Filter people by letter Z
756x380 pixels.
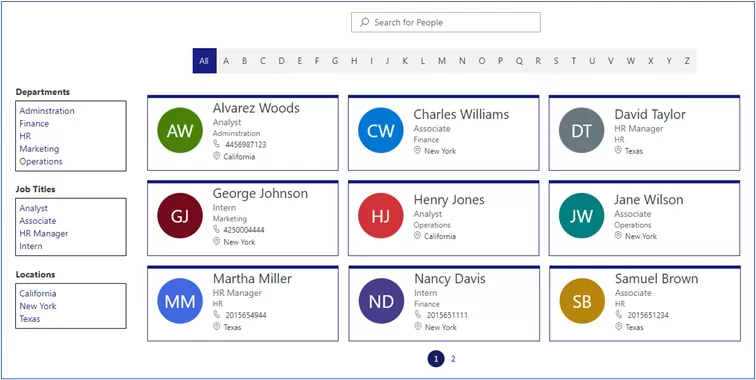[687, 61]
